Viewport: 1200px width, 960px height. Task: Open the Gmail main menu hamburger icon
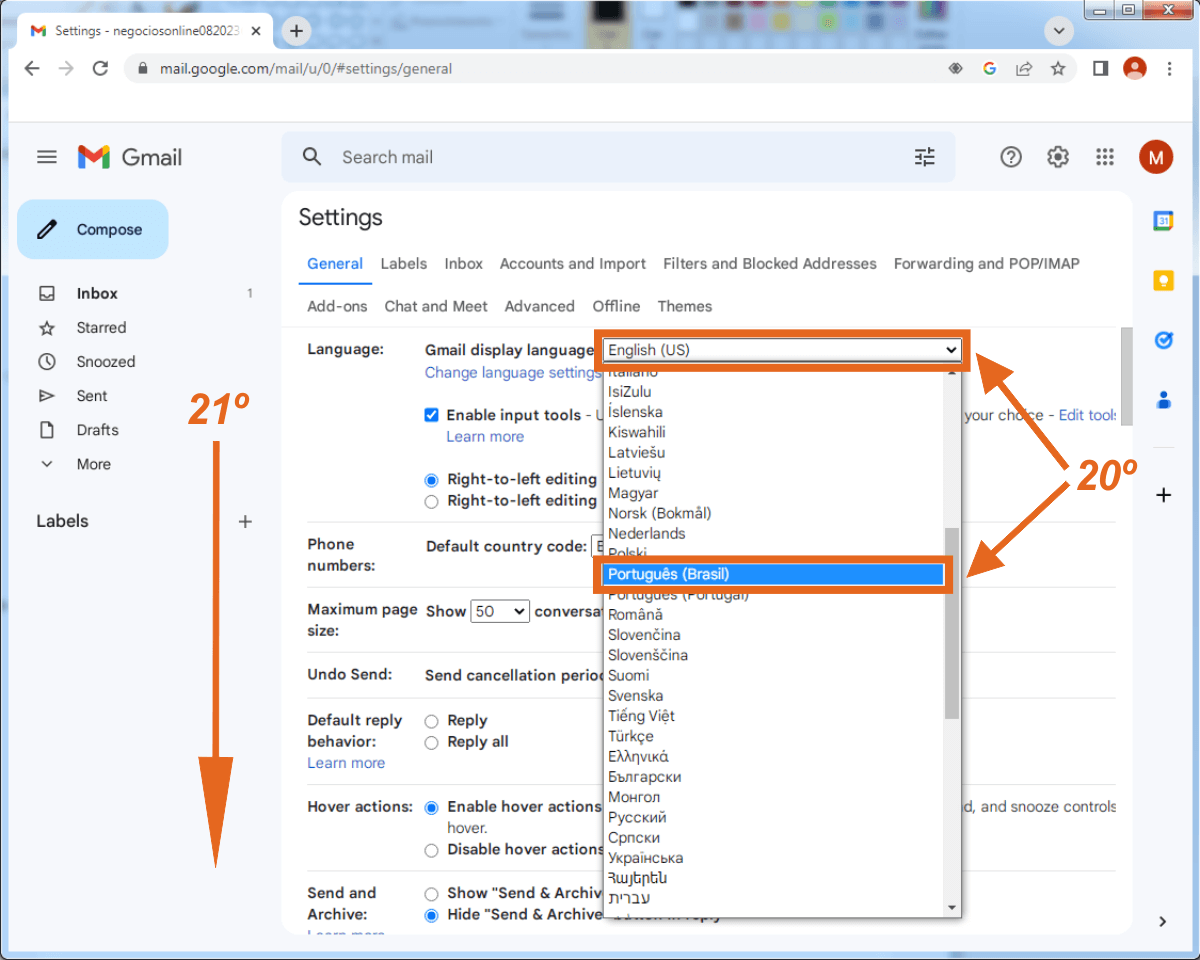click(47, 157)
